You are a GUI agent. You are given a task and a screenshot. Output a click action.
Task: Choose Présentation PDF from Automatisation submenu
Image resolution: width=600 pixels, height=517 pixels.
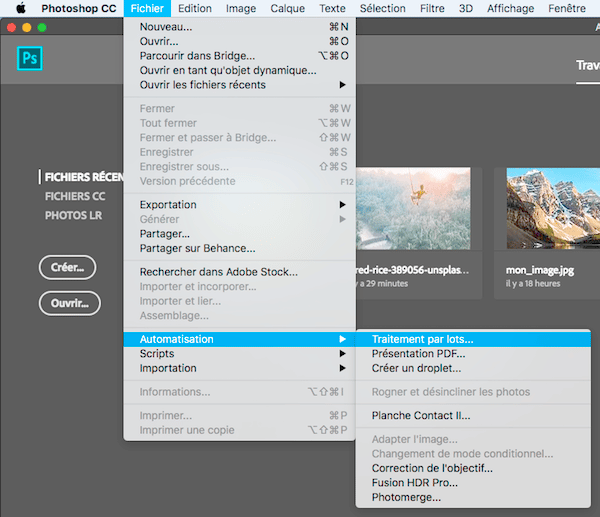(x=417, y=353)
